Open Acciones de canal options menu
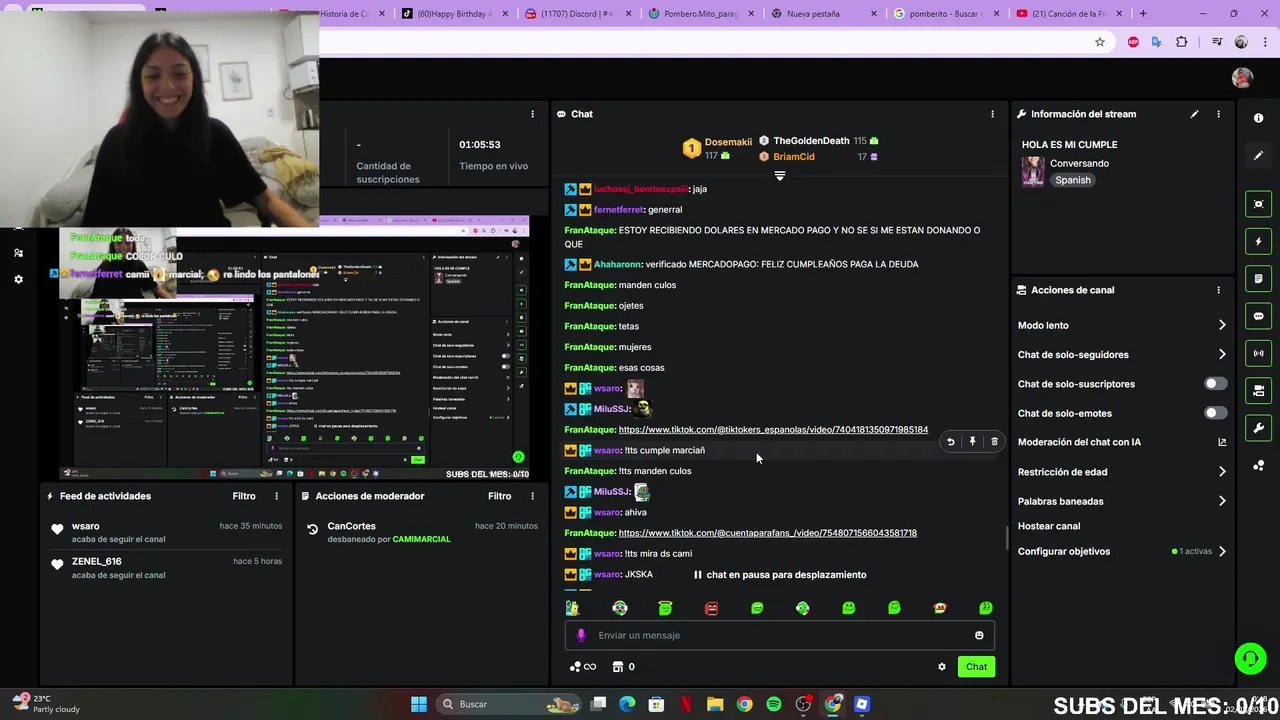This screenshot has height=720, width=1280. [x=1218, y=290]
